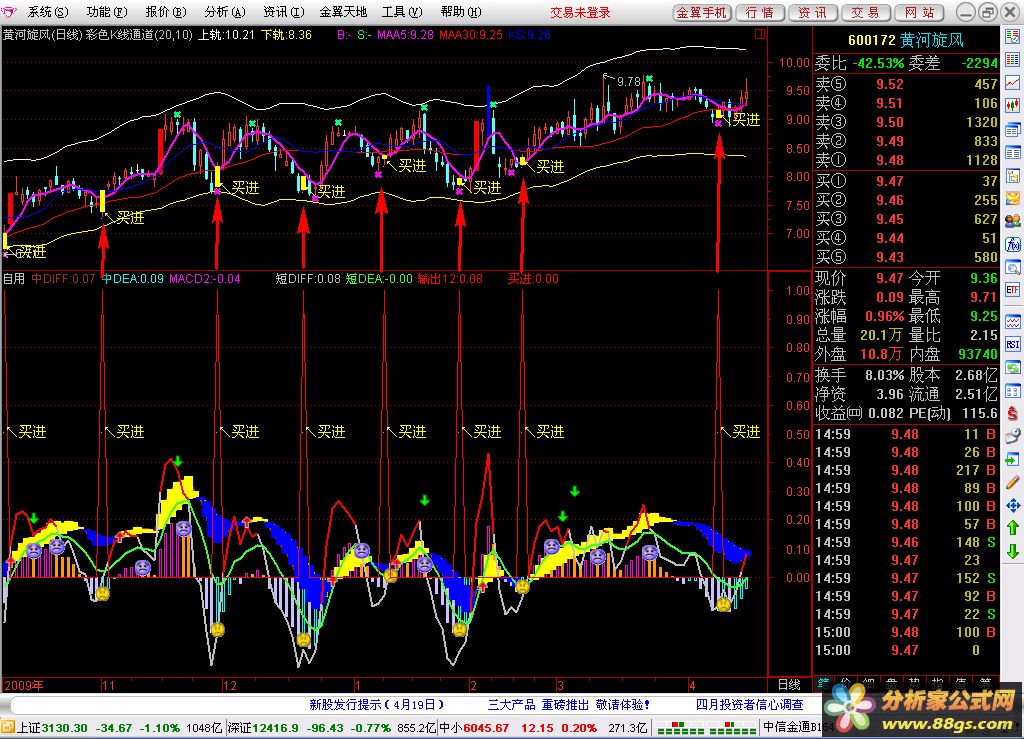Click the candlestick K-line icon

(x=1012, y=105)
